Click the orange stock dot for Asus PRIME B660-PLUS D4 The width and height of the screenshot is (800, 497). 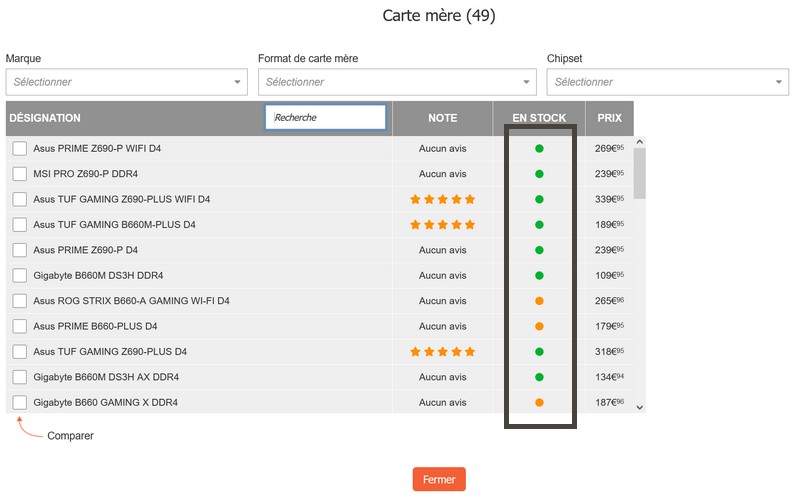[x=539, y=326]
